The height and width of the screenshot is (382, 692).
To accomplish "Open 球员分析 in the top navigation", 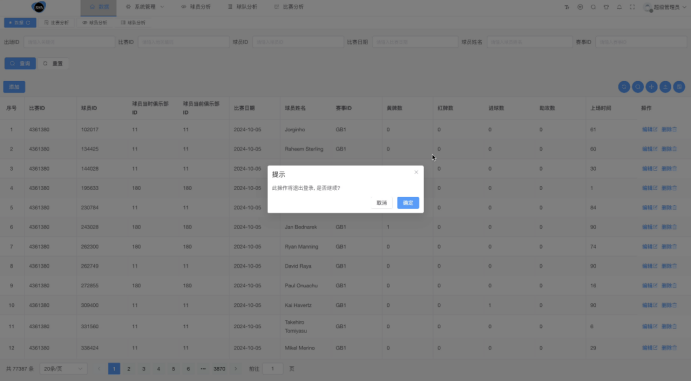I will 196,7.
